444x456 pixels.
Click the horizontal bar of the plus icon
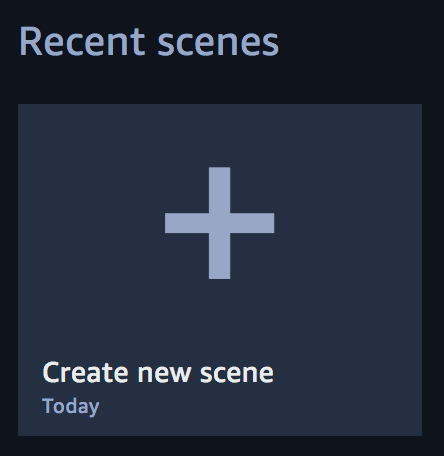pos(187,223)
